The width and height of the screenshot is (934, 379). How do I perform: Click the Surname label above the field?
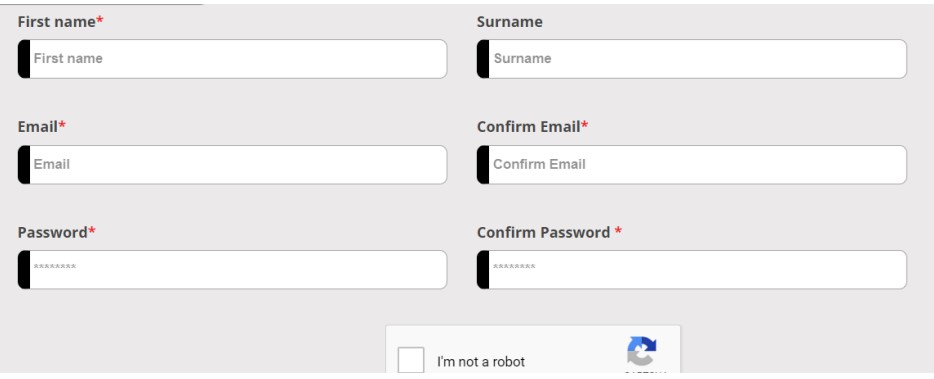pos(510,22)
